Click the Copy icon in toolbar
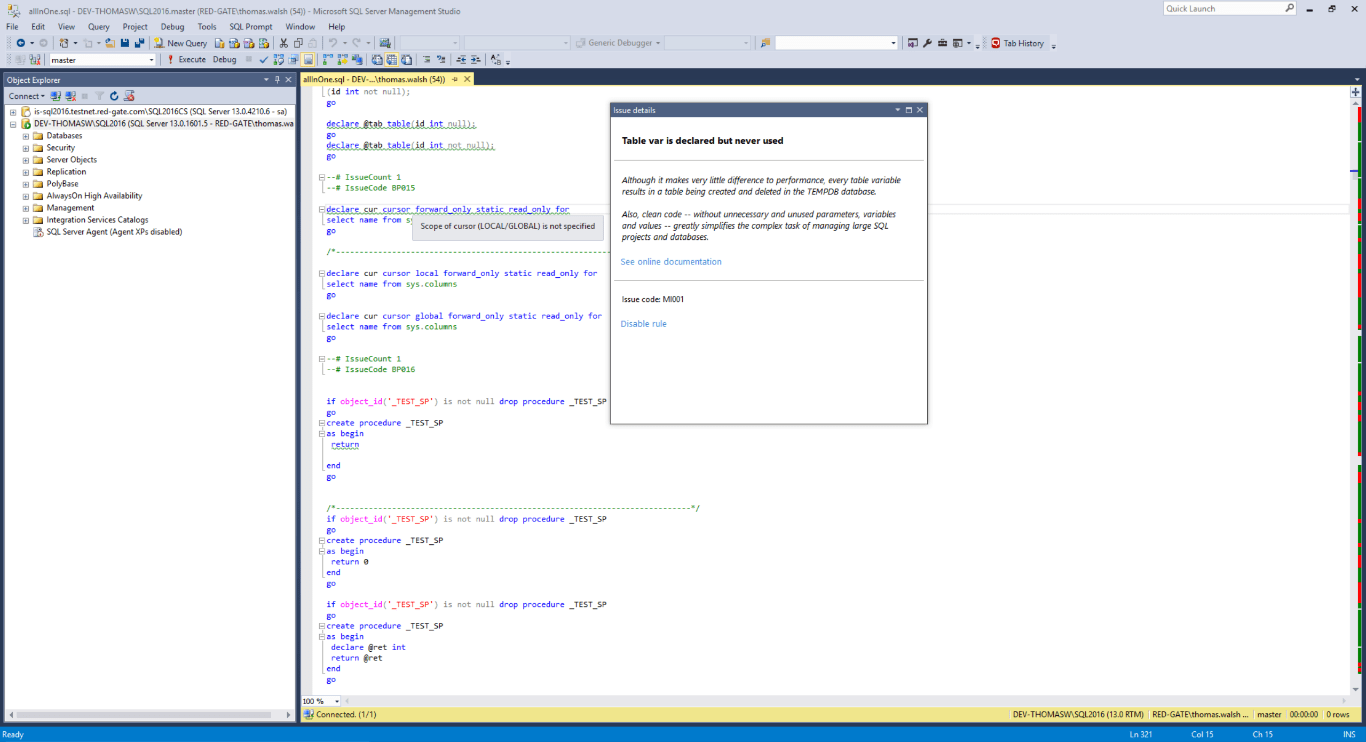This screenshot has height=742, width=1366. point(298,43)
